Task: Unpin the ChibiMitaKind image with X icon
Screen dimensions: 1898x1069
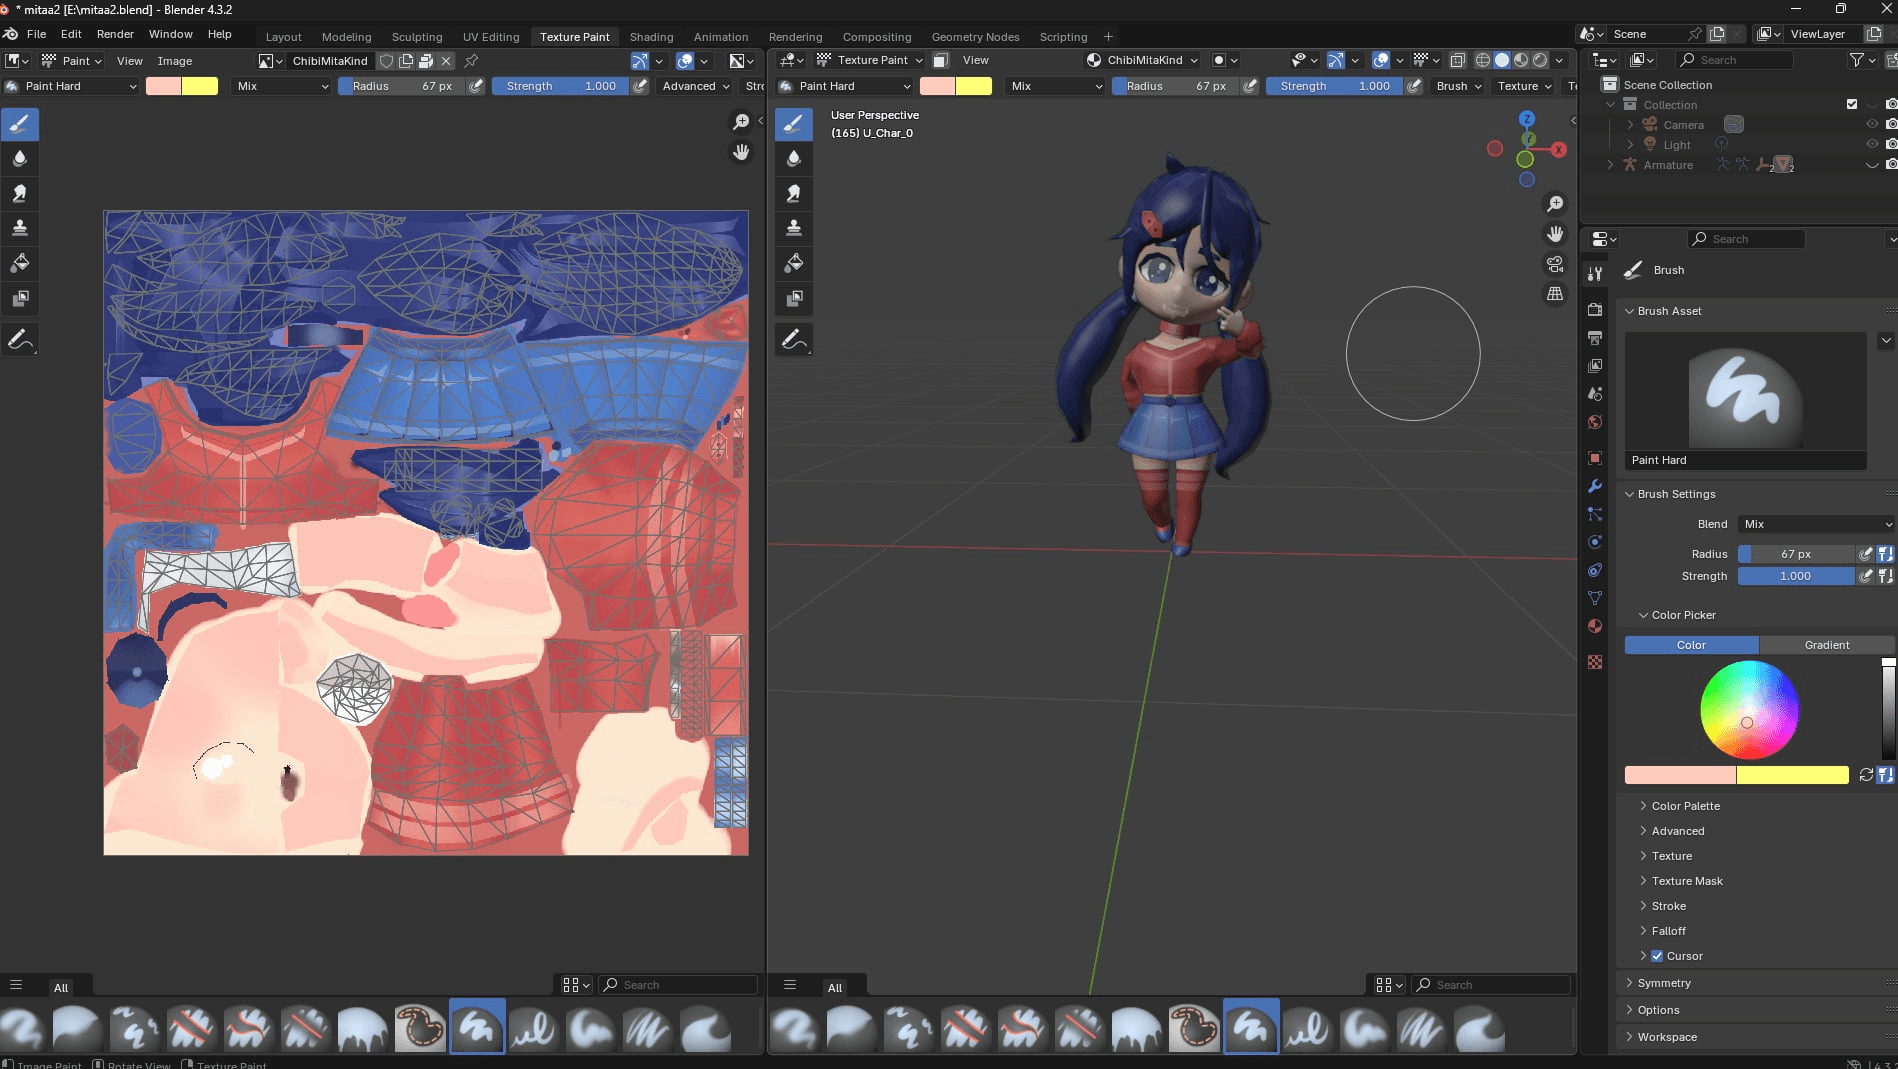Action: tap(447, 61)
